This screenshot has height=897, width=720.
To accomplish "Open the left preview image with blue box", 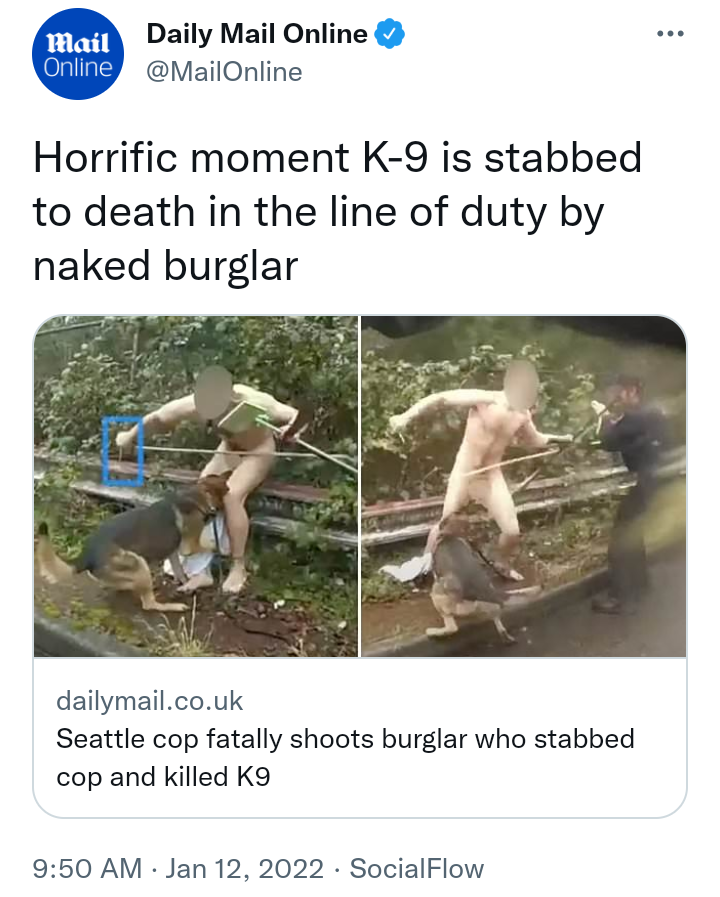I will (x=196, y=486).
